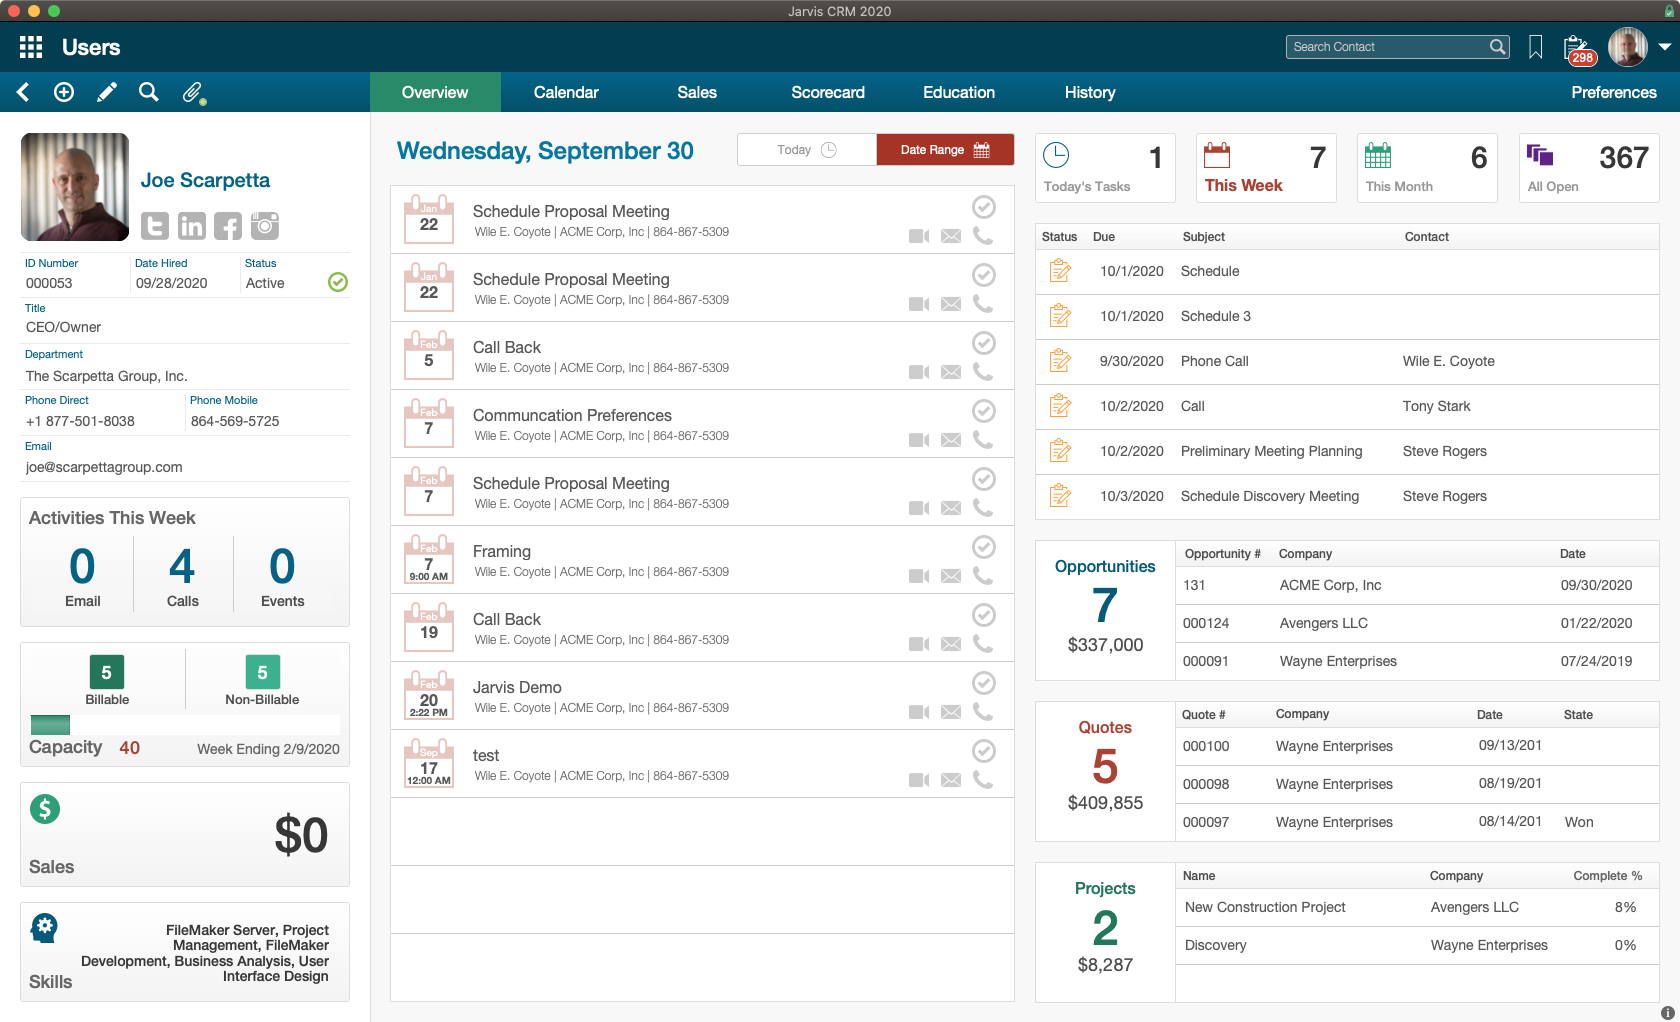The height and width of the screenshot is (1022, 1680).
Task: Open Joe Scarpetta's Facebook profile icon
Action: point(228,226)
